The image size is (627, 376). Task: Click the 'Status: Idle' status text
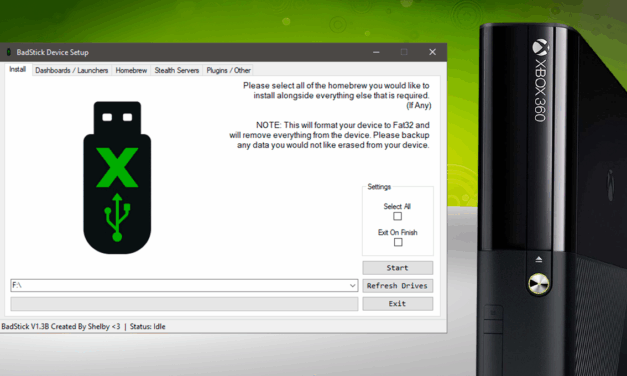[x=148, y=326]
